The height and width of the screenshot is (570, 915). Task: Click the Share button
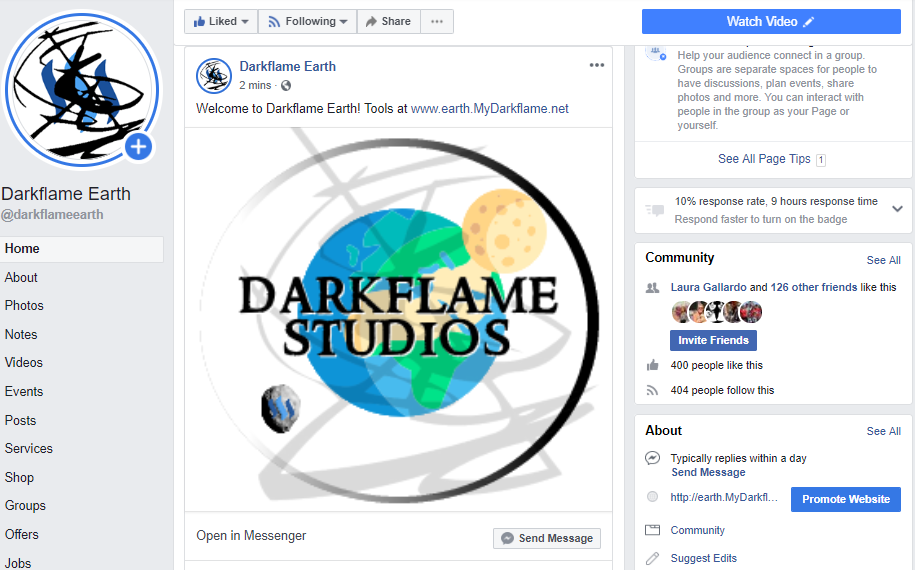coord(389,22)
